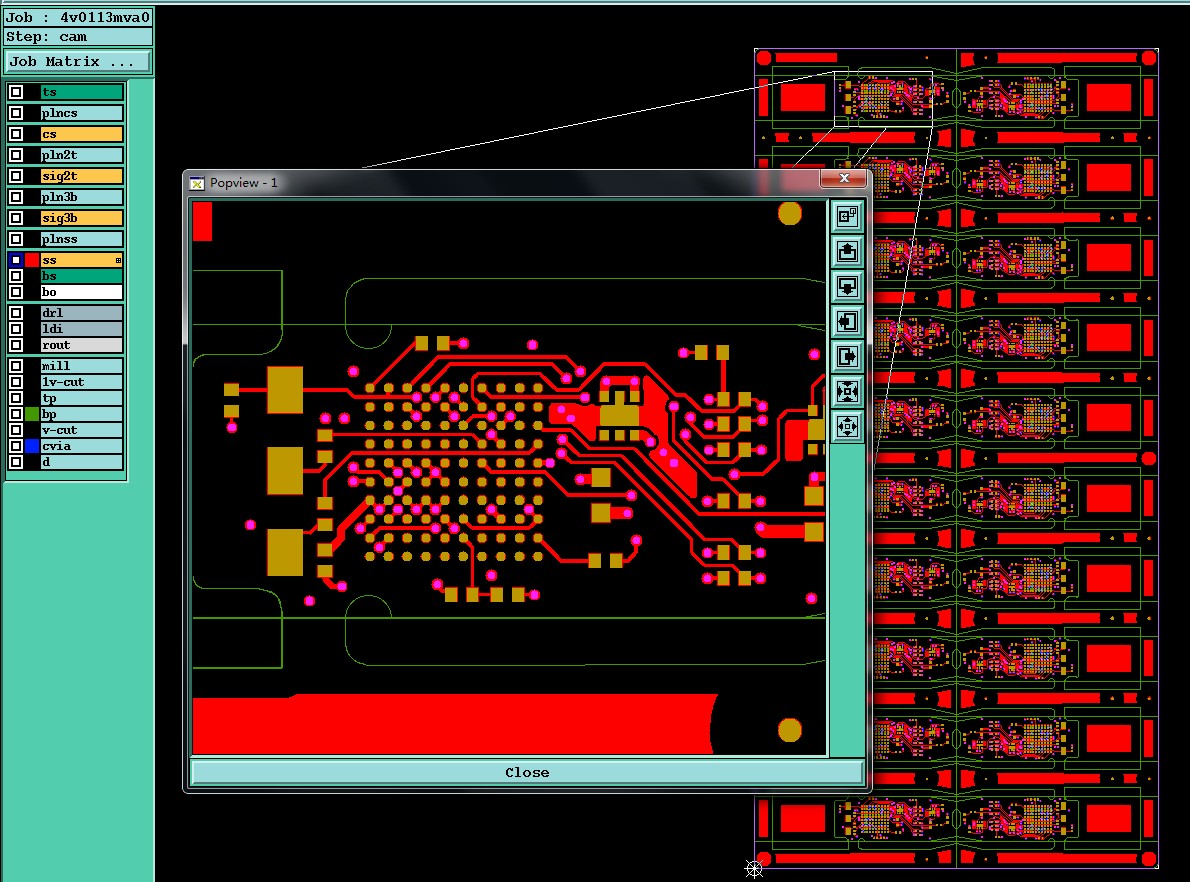Screen dimensions: 1190x882
Task: Toggle the tp layer display checkbox
Action: click(x=16, y=398)
